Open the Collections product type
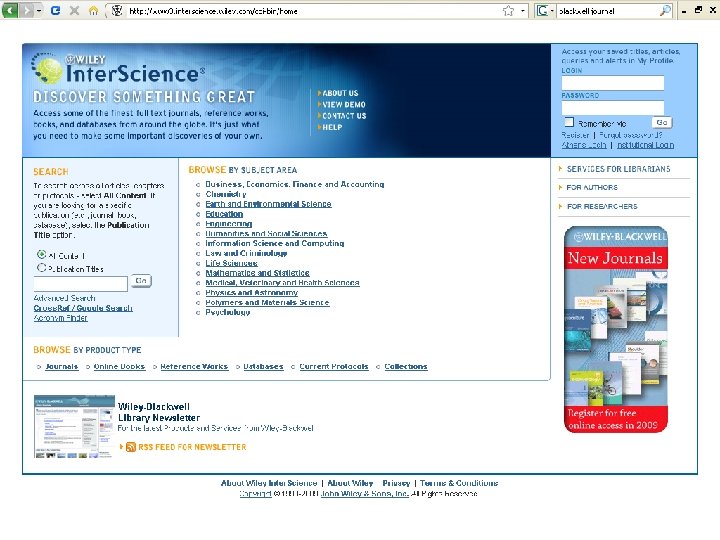The width and height of the screenshot is (720, 540). 406,366
